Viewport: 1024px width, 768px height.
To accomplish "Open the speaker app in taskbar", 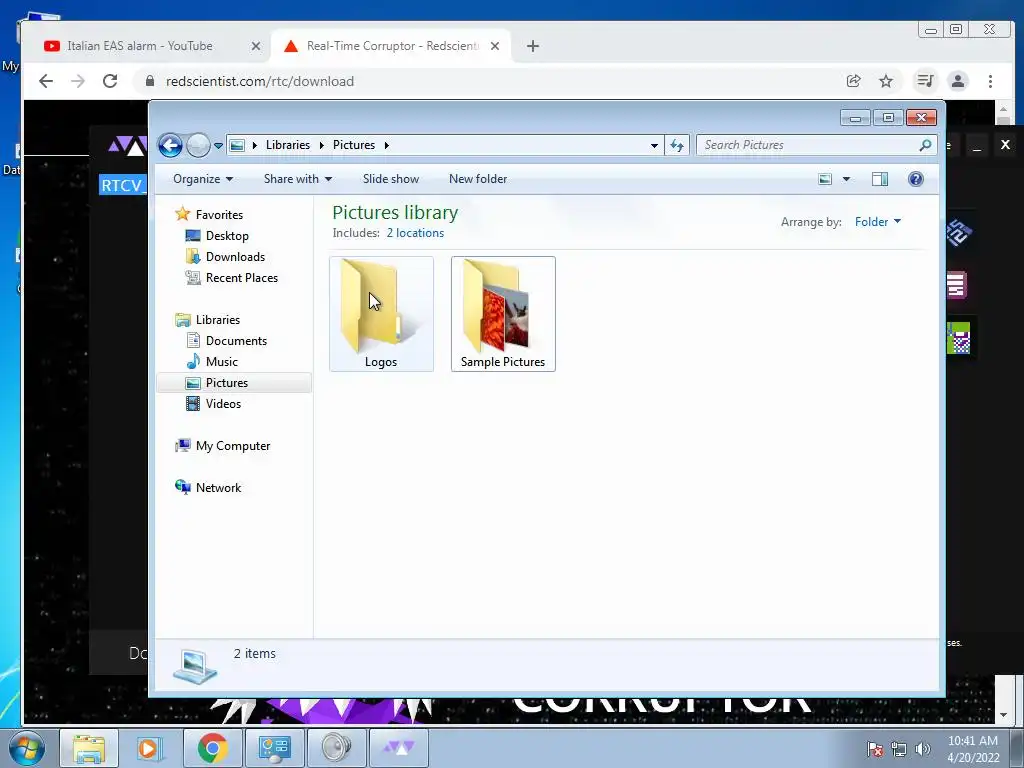I will (336, 748).
